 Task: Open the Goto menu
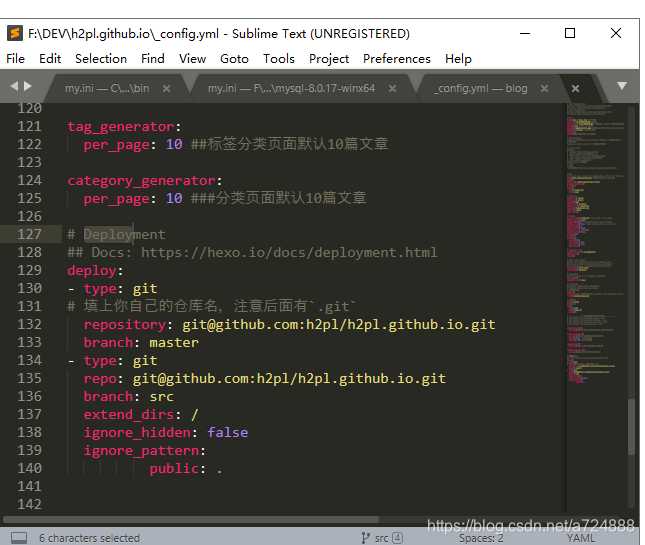click(x=234, y=58)
